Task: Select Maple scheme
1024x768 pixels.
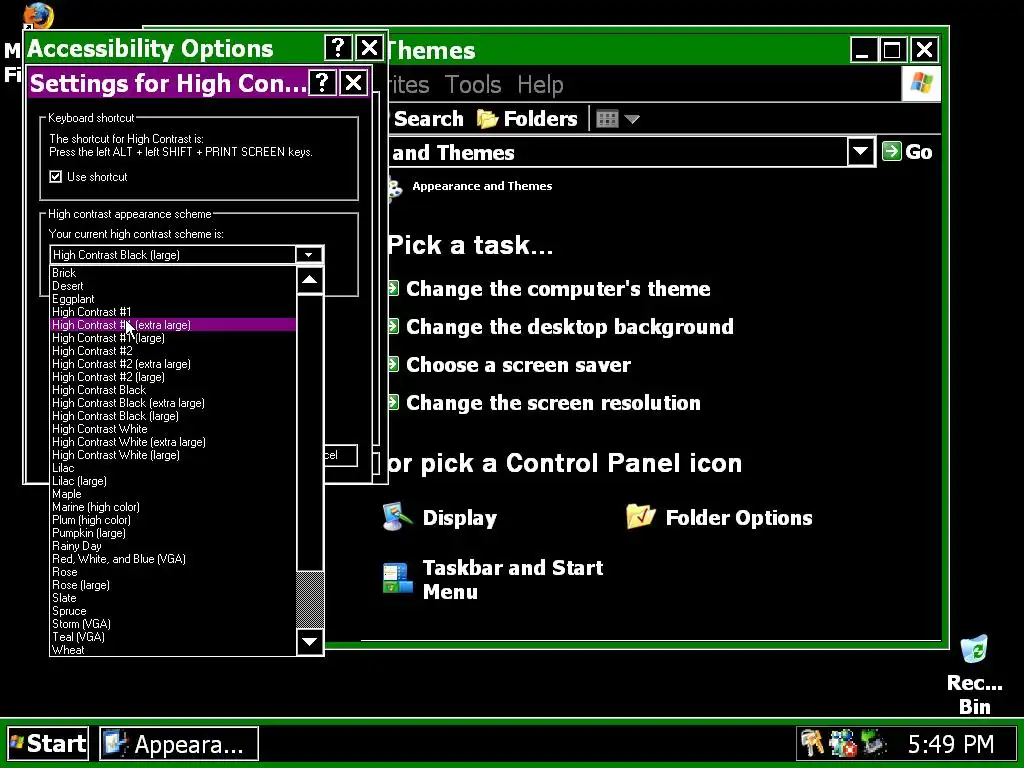Action: pos(173,494)
